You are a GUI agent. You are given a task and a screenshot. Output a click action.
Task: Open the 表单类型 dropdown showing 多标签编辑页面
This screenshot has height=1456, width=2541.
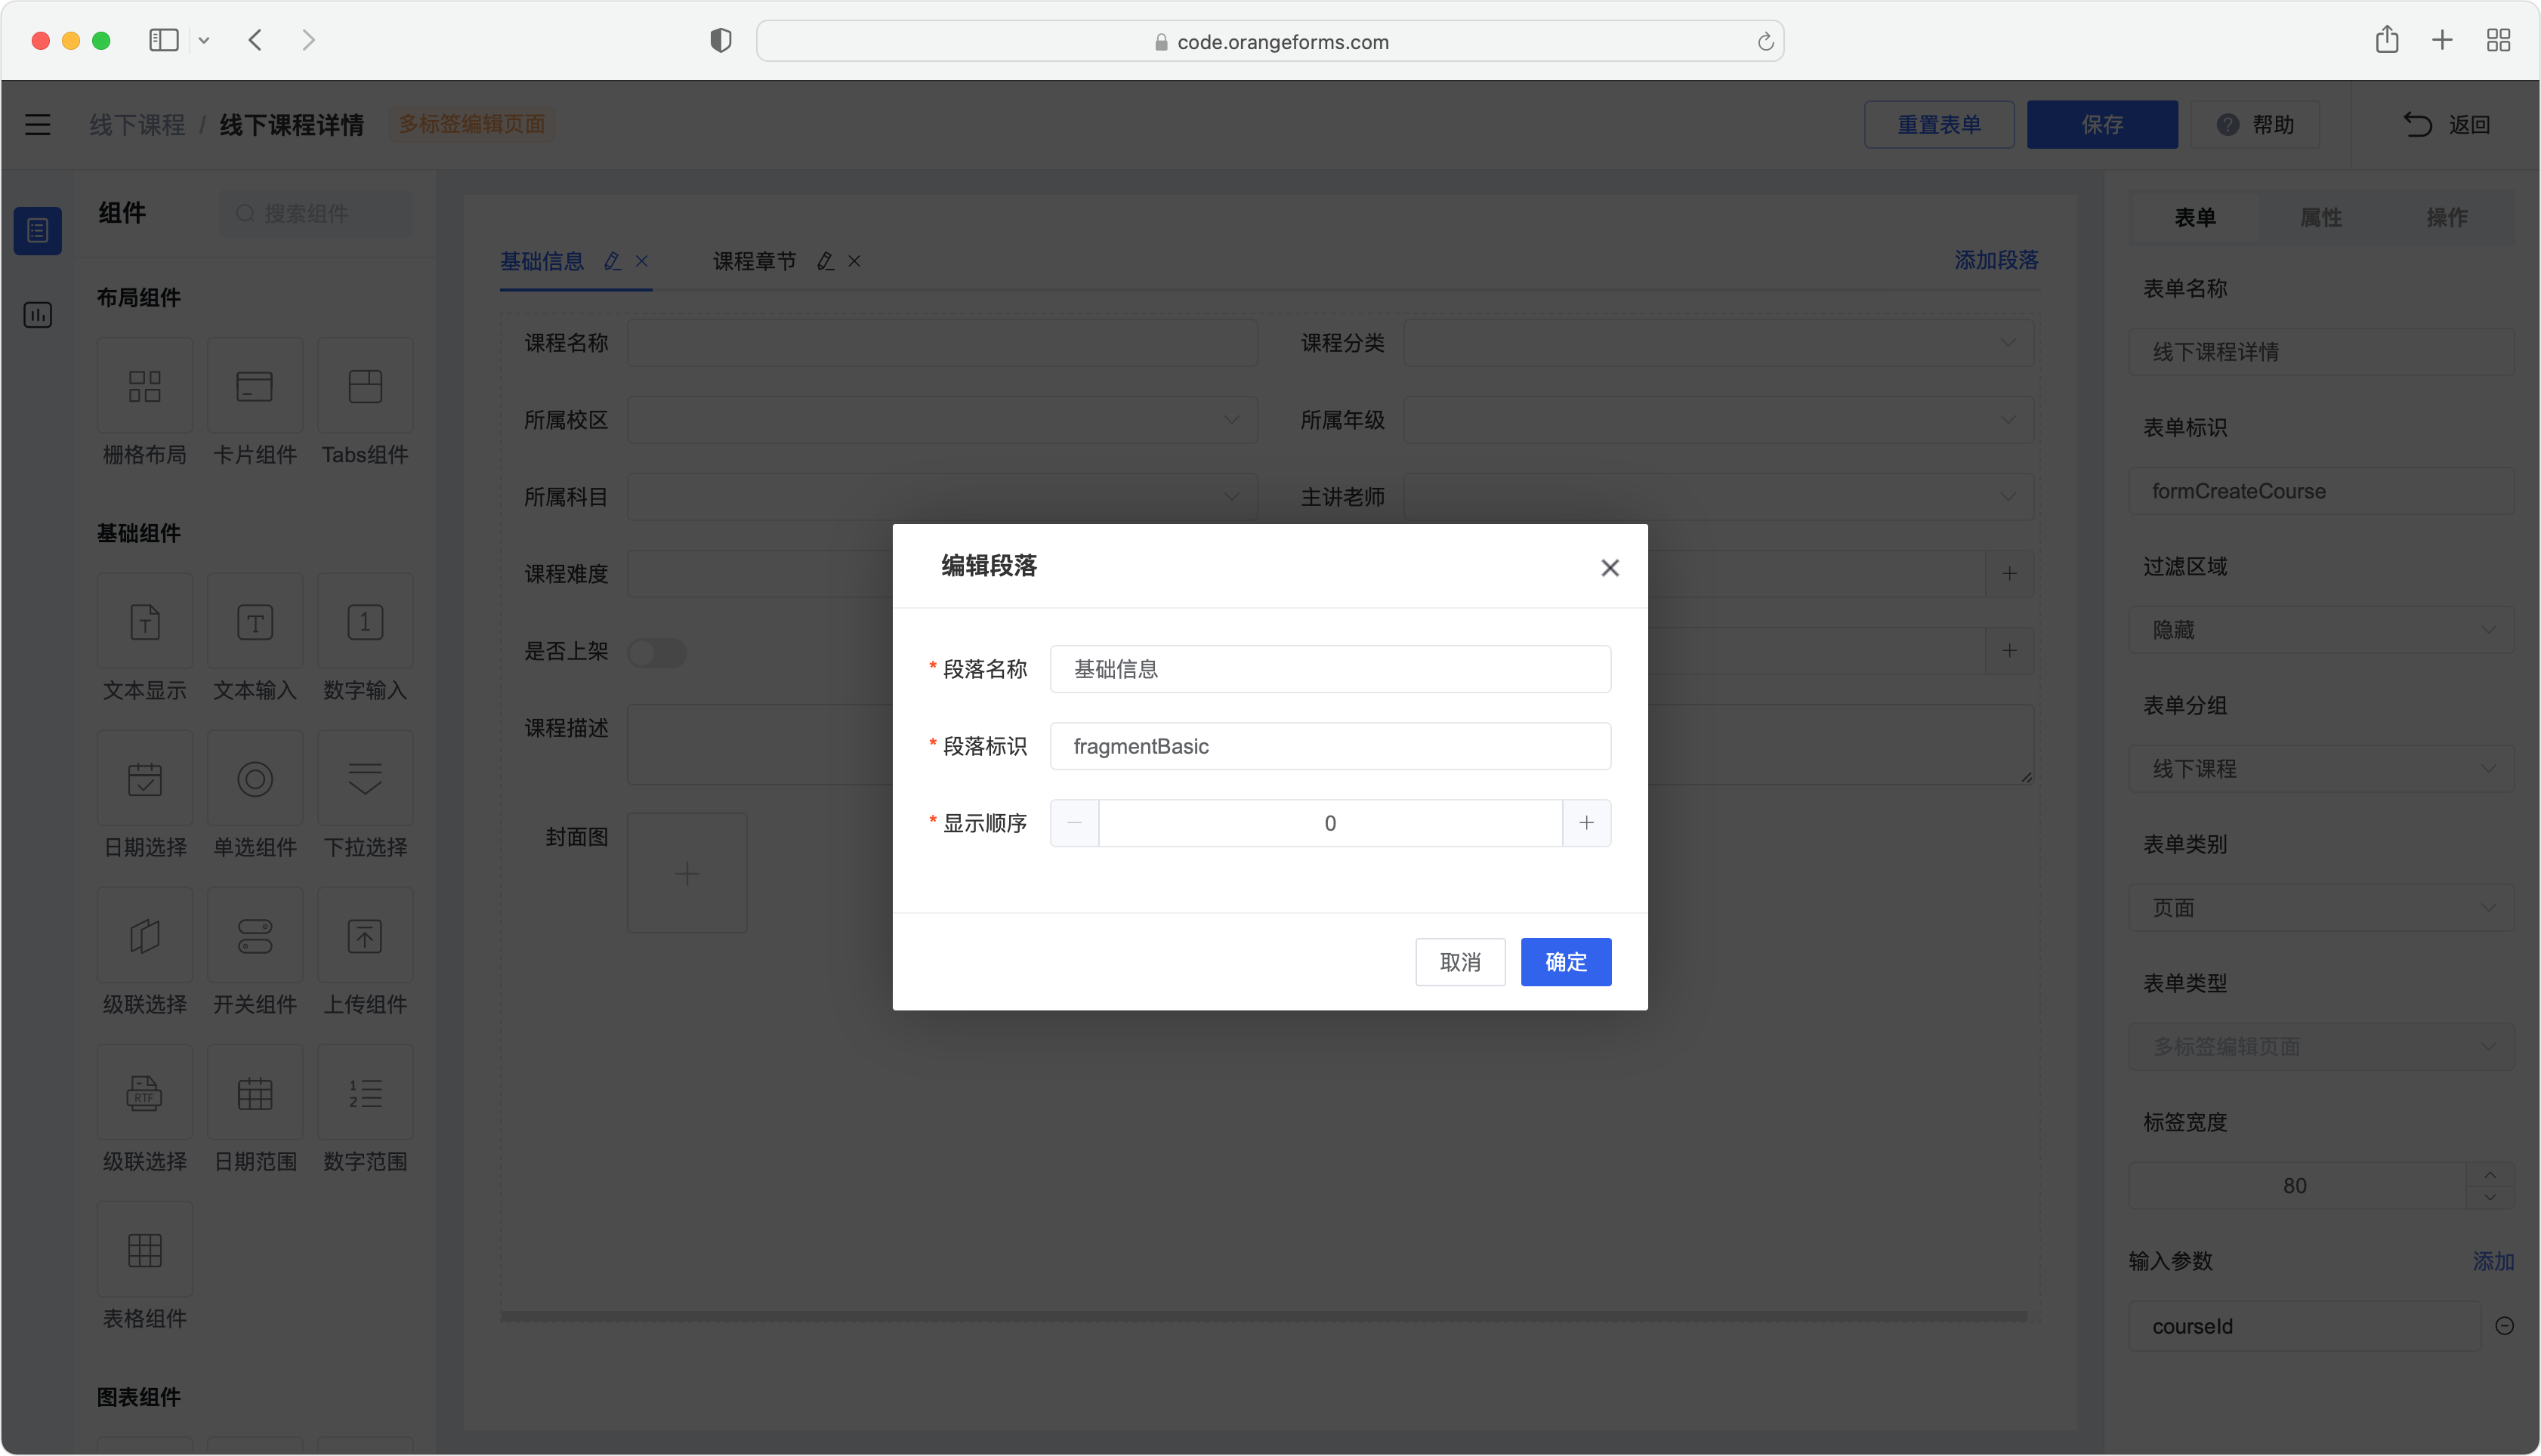(2320, 1047)
